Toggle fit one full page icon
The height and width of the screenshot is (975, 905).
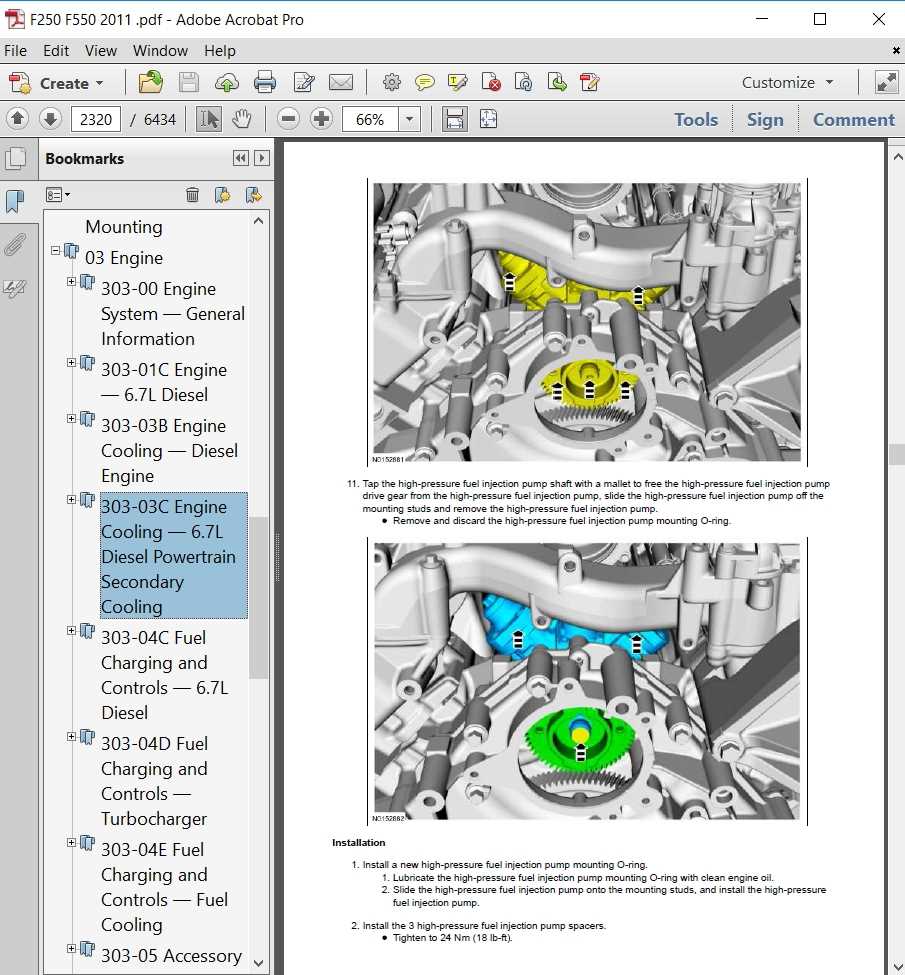click(x=488, y=119)
